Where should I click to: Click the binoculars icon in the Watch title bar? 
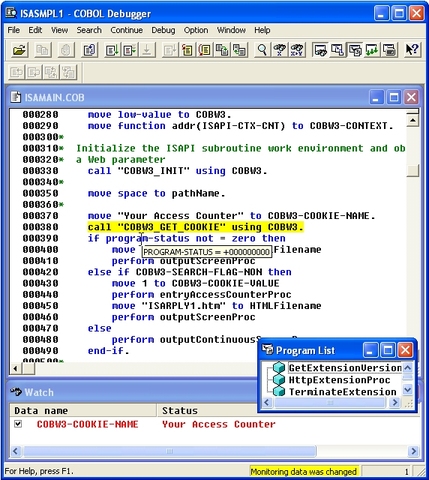click(x=16, y=392)
